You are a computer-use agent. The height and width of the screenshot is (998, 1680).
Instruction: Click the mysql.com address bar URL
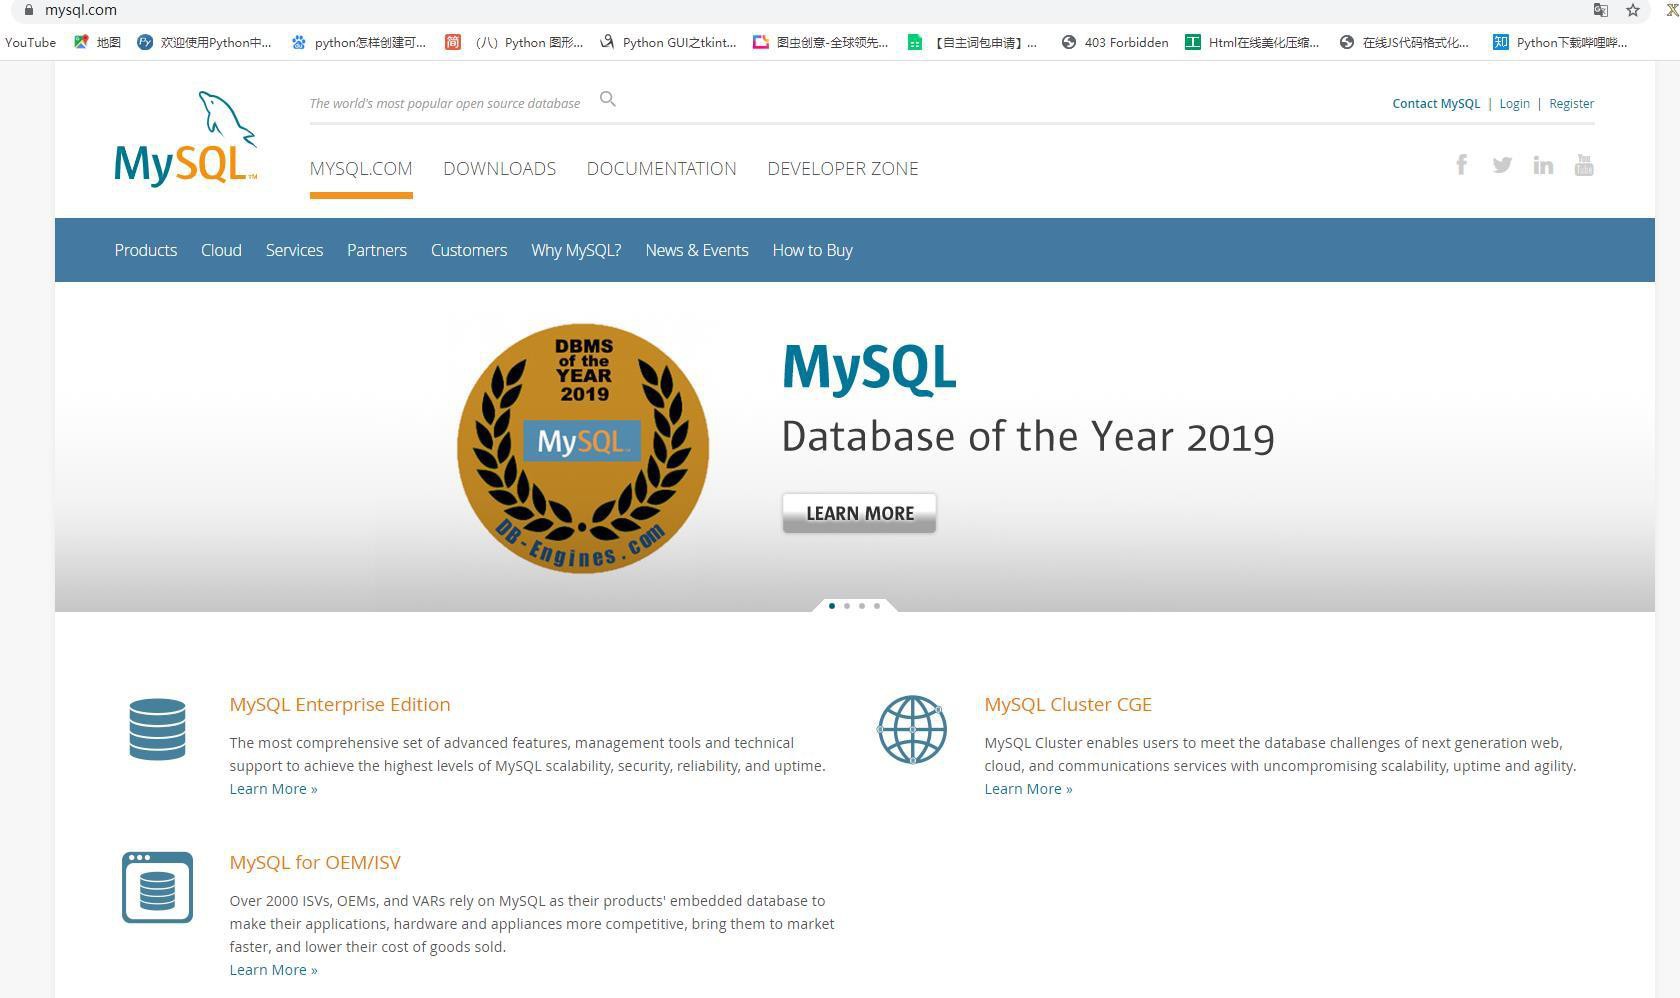tap(81, 10)
